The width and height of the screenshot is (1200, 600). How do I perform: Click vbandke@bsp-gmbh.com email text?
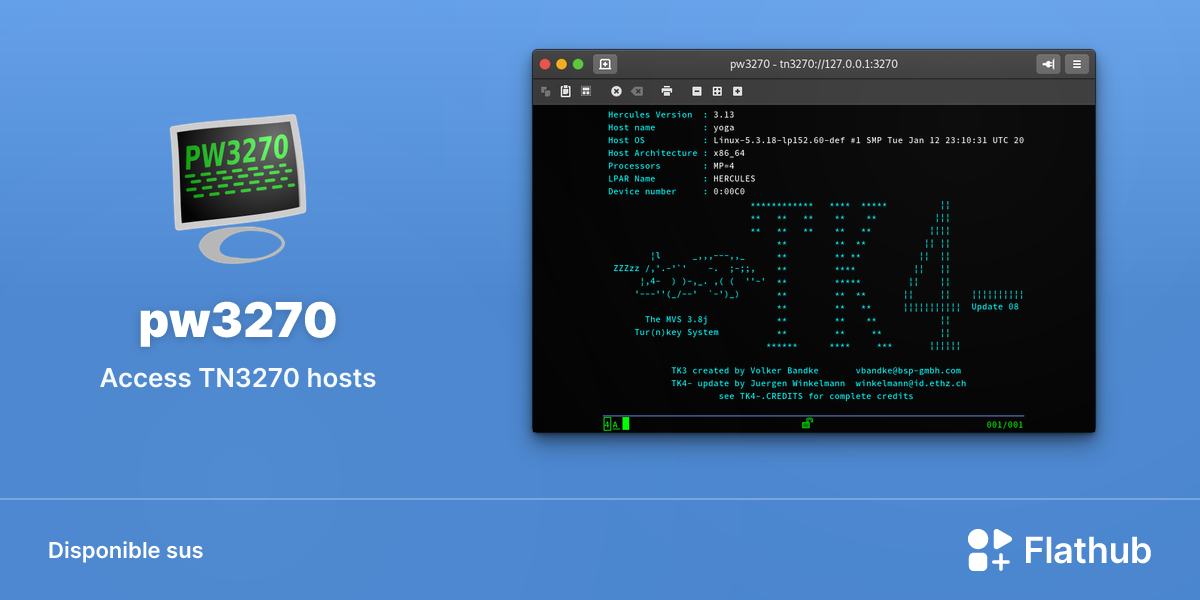pyautogui.click(x=908, y=370)
